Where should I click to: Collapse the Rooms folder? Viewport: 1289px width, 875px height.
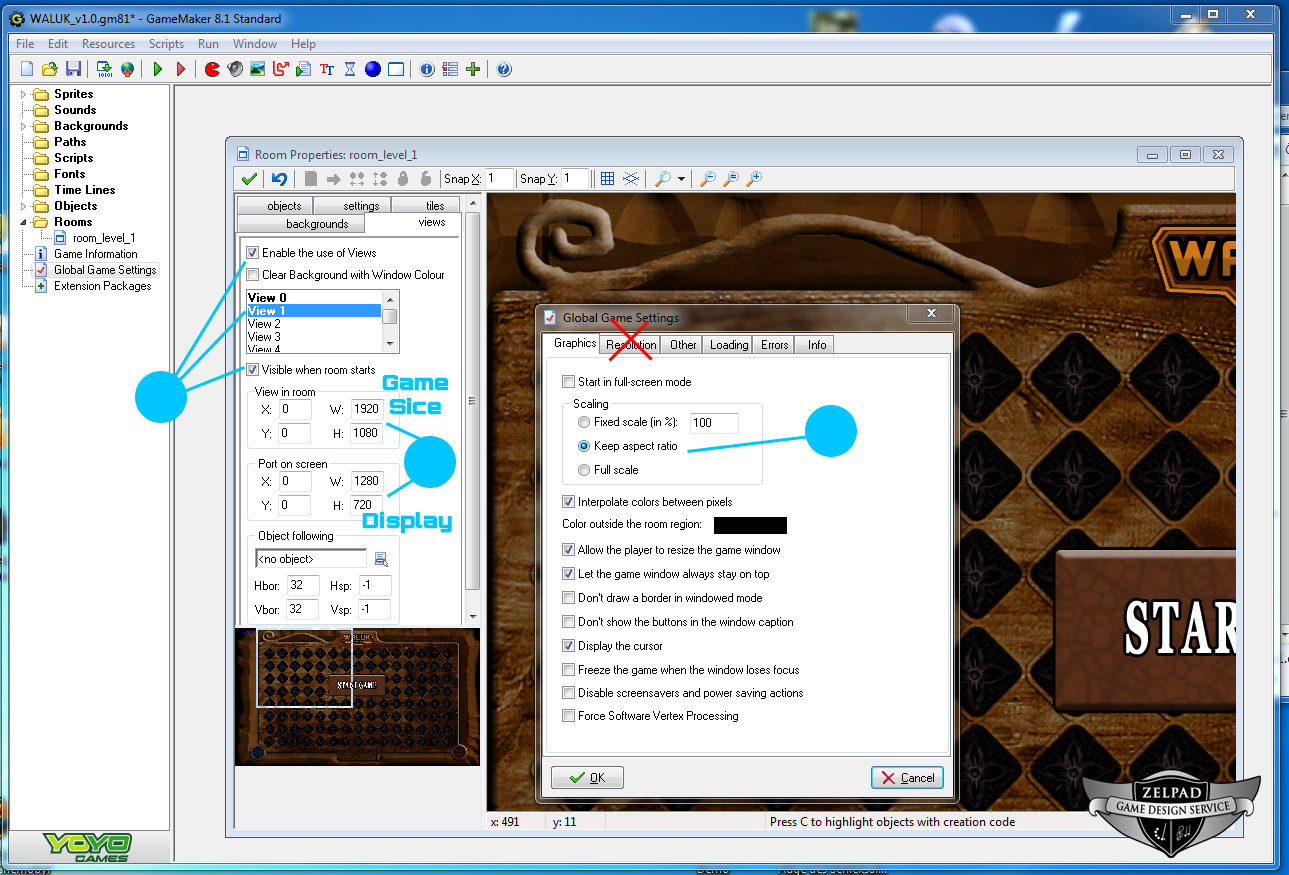click(24, 222)
